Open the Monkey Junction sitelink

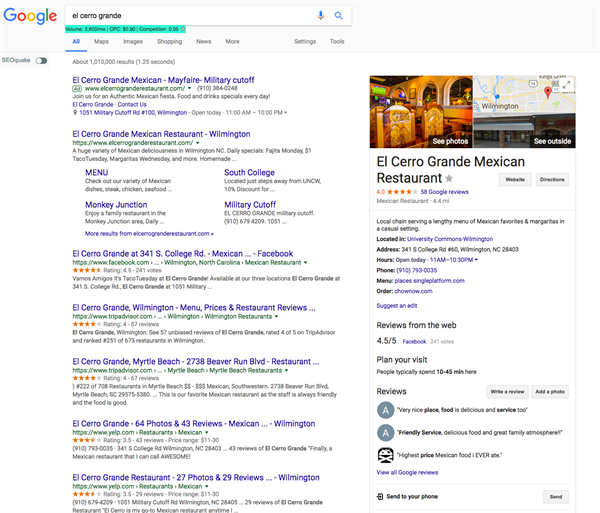click(x=116, y=205)
